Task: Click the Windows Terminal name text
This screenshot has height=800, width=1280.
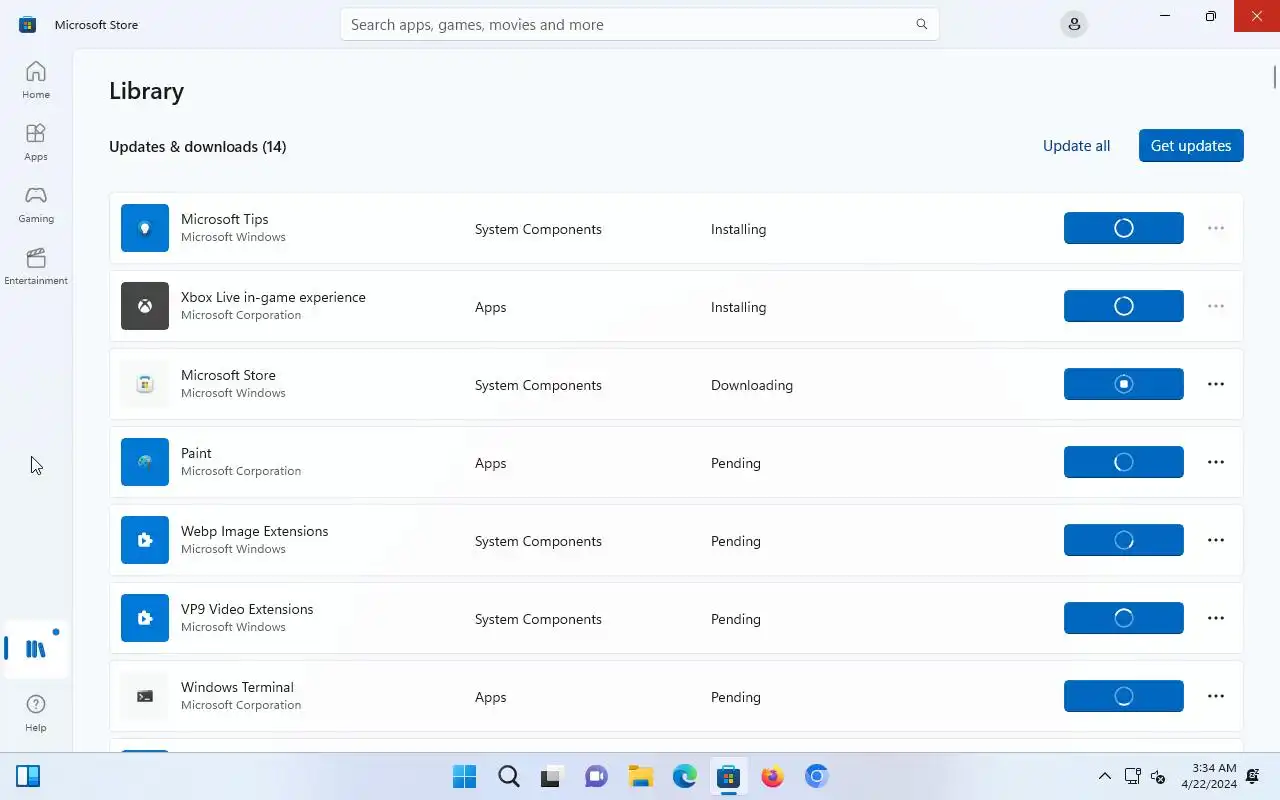Action: 237,687
